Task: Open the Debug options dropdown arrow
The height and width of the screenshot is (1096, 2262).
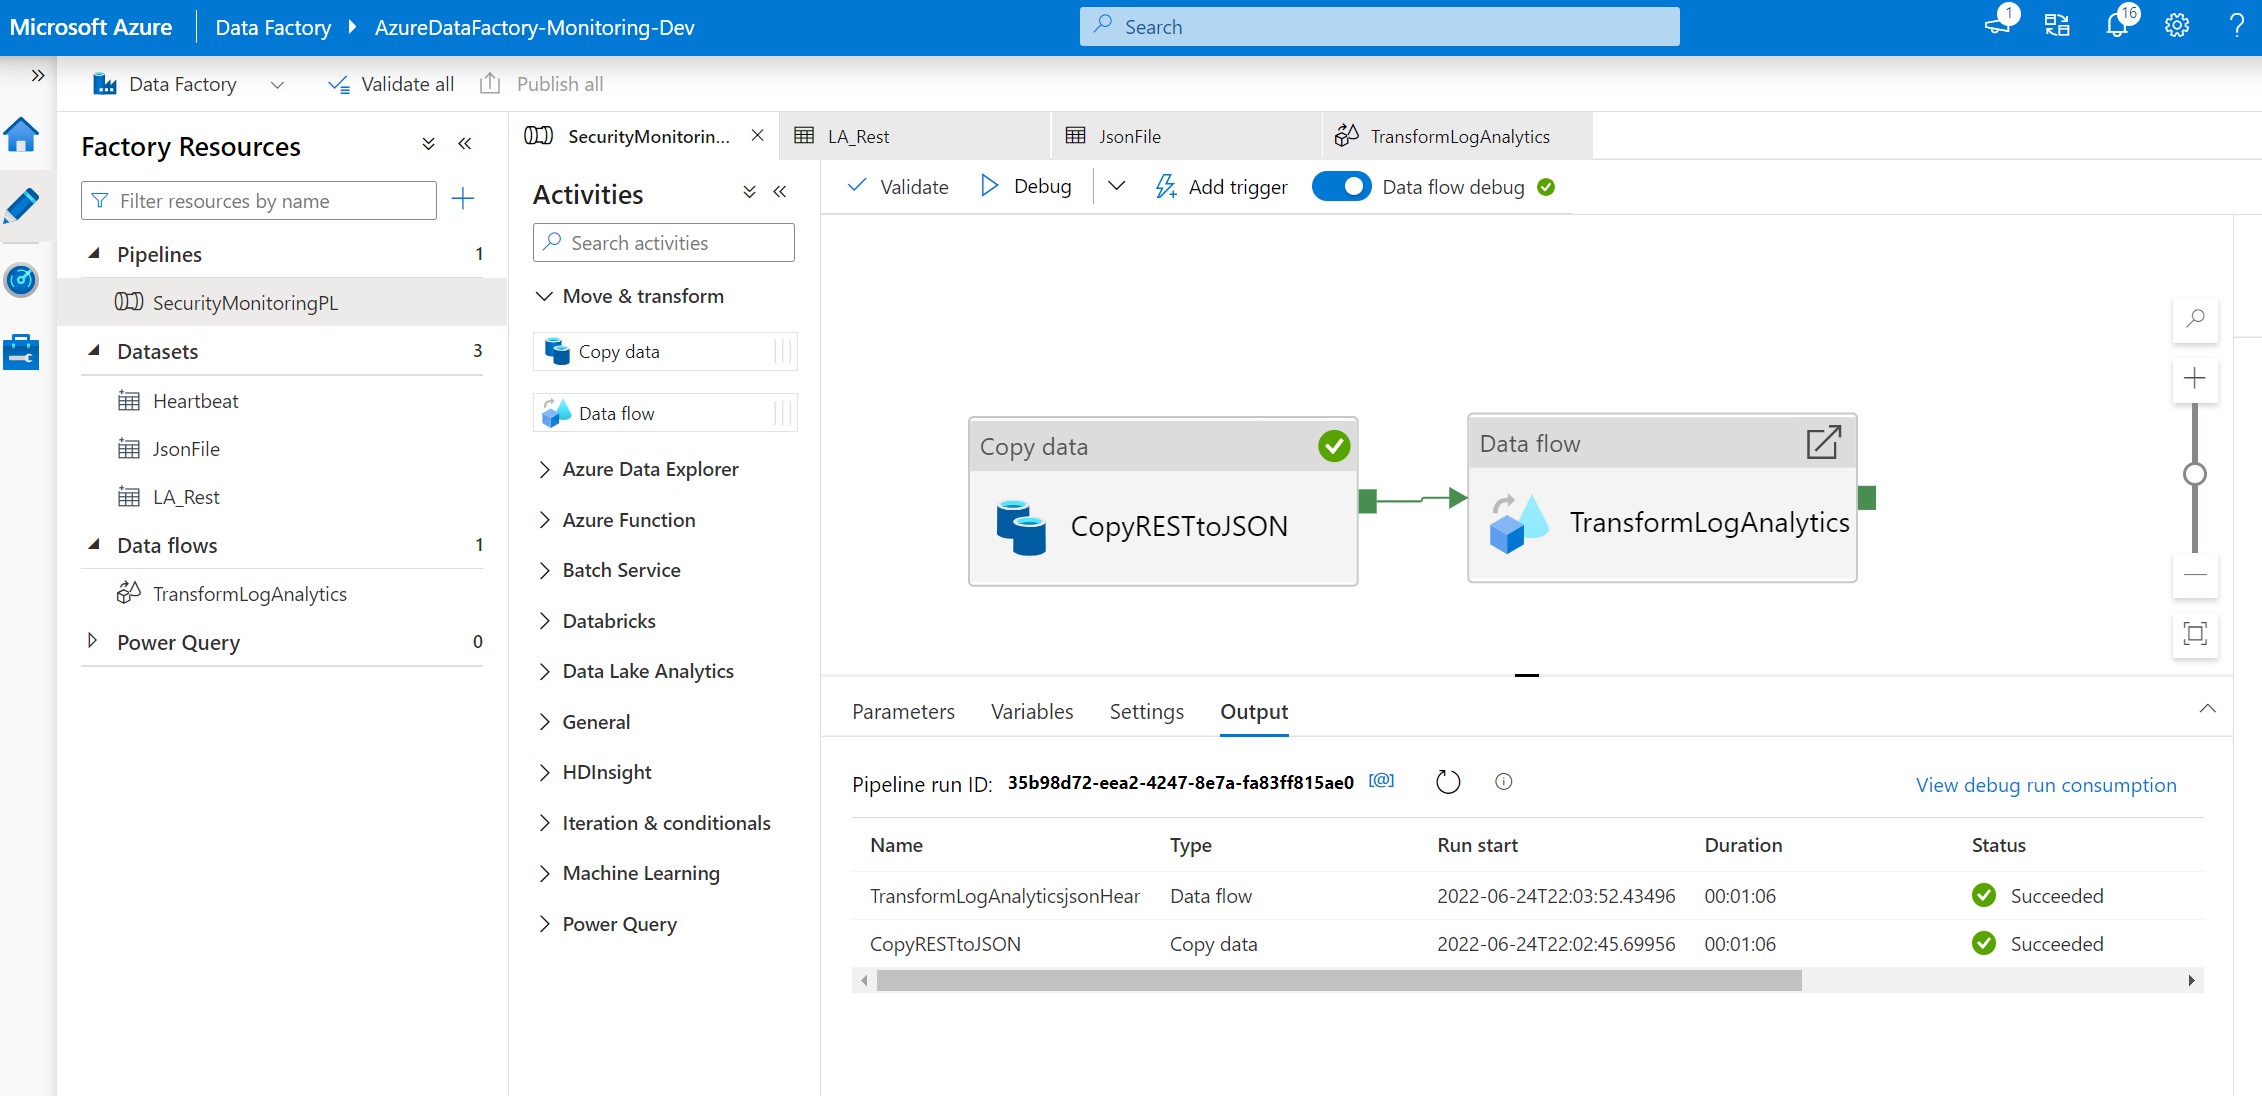Action: point(1117,186)
